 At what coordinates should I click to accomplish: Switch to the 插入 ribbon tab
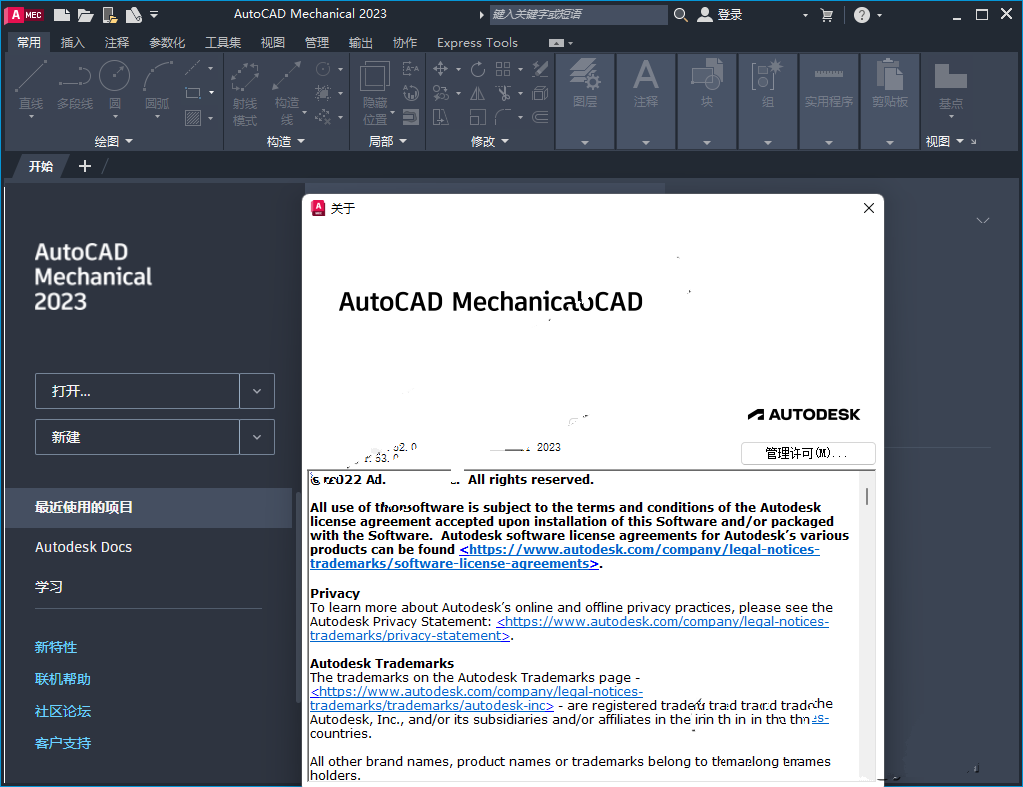[72, 42]
